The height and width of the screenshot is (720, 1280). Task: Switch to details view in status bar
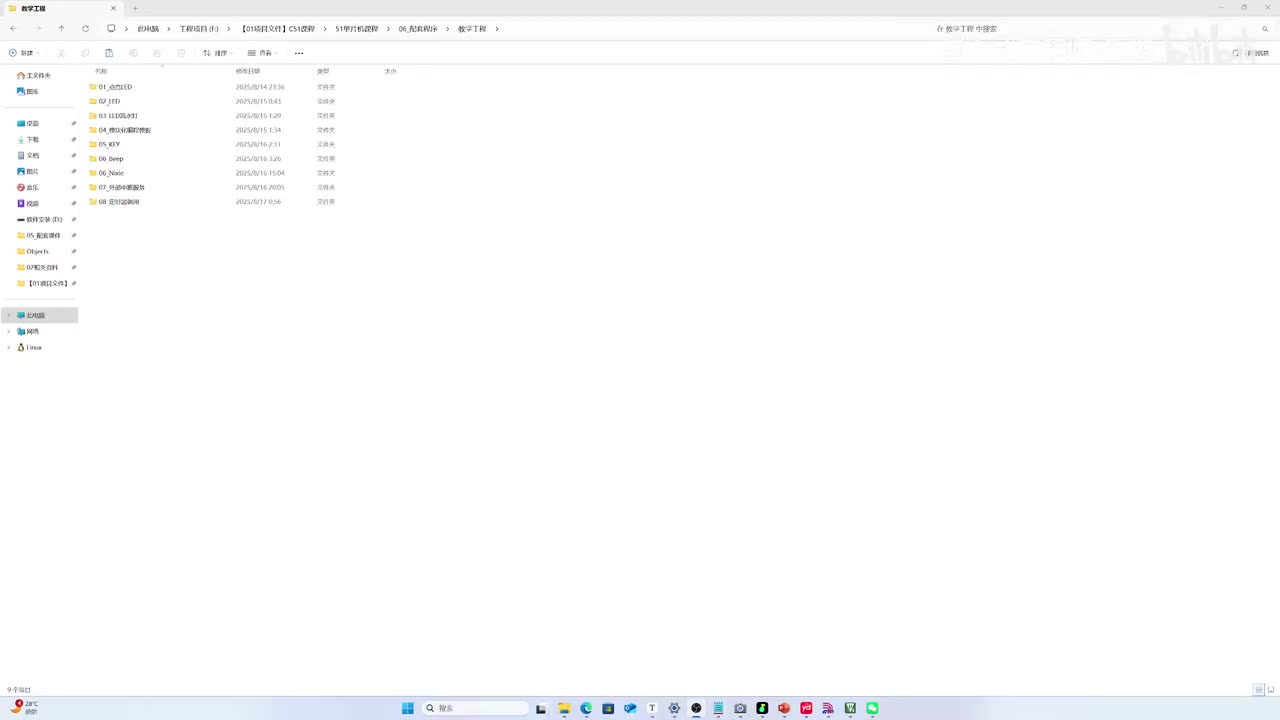1258,690
